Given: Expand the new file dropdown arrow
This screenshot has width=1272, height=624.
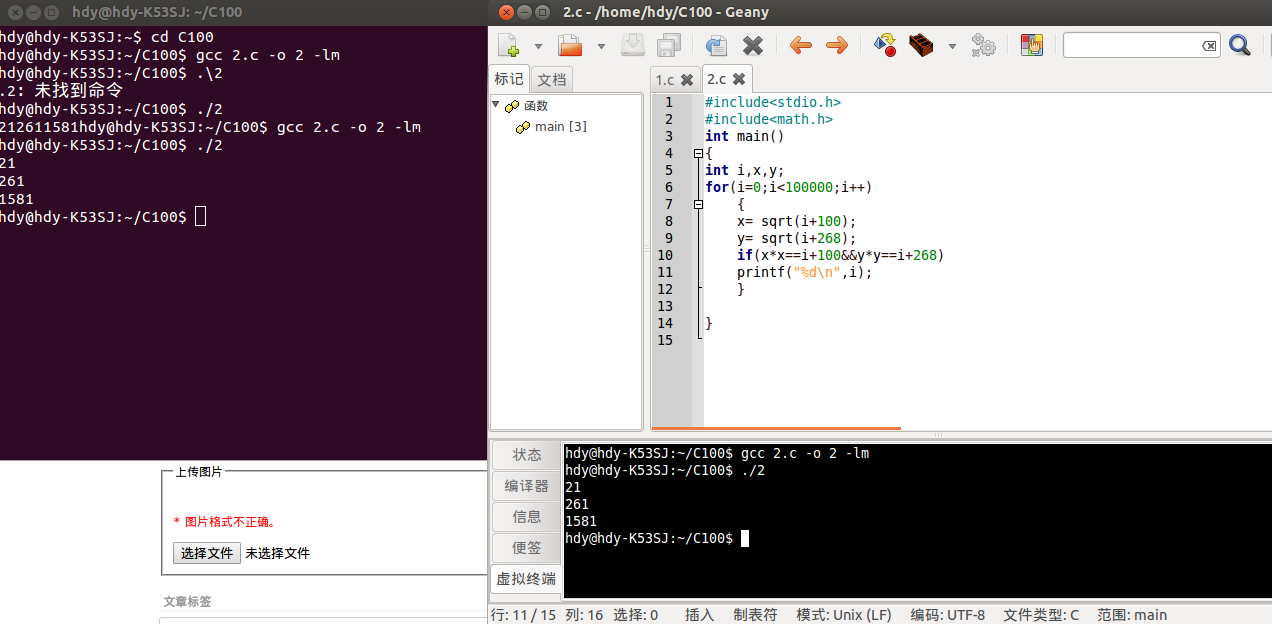Looking at the screenshot, I should (x=538, y=46).
